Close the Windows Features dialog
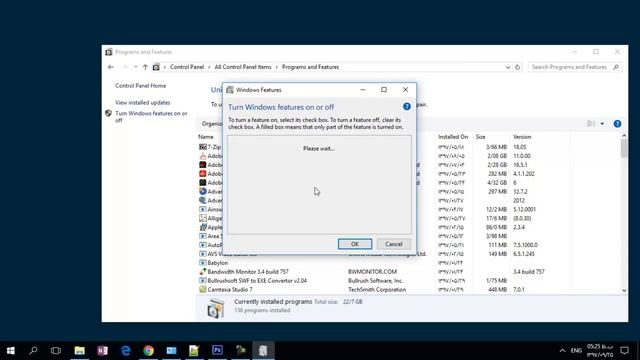640x360 pixels. pyautogui.click(x=405, y=90)
